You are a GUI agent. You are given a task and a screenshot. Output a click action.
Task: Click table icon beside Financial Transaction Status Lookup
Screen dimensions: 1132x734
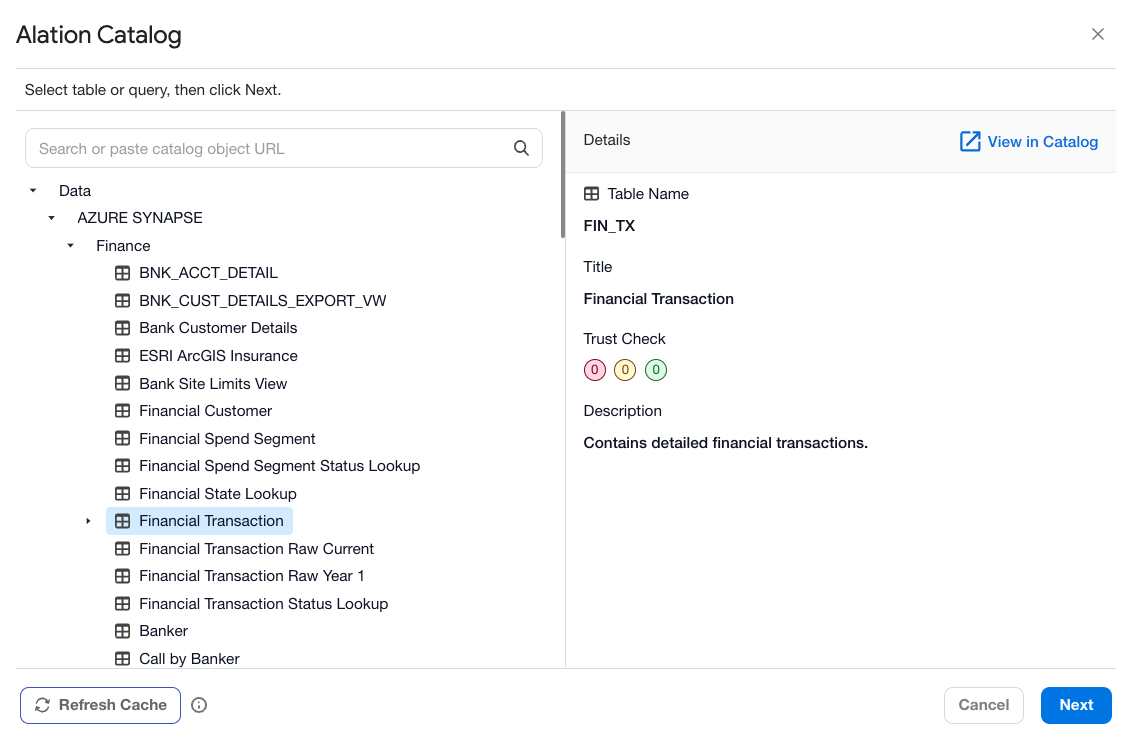tap(123, 603)
